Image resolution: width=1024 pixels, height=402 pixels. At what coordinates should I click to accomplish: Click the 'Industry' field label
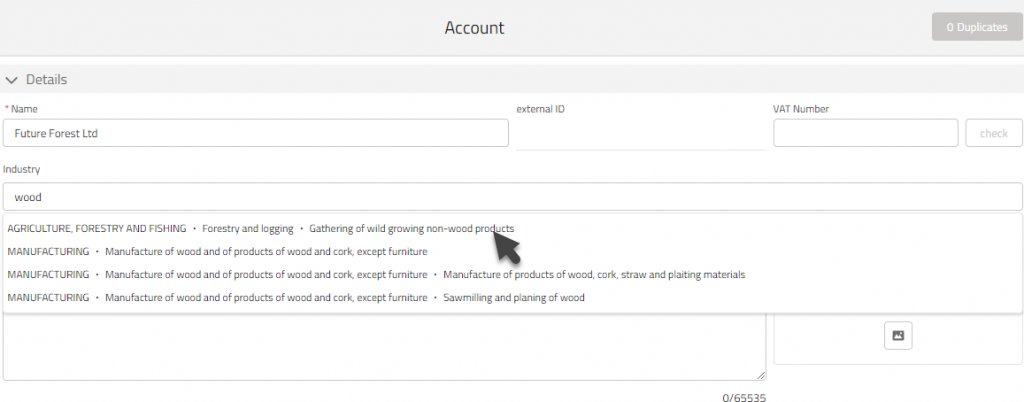pos(21,170)
